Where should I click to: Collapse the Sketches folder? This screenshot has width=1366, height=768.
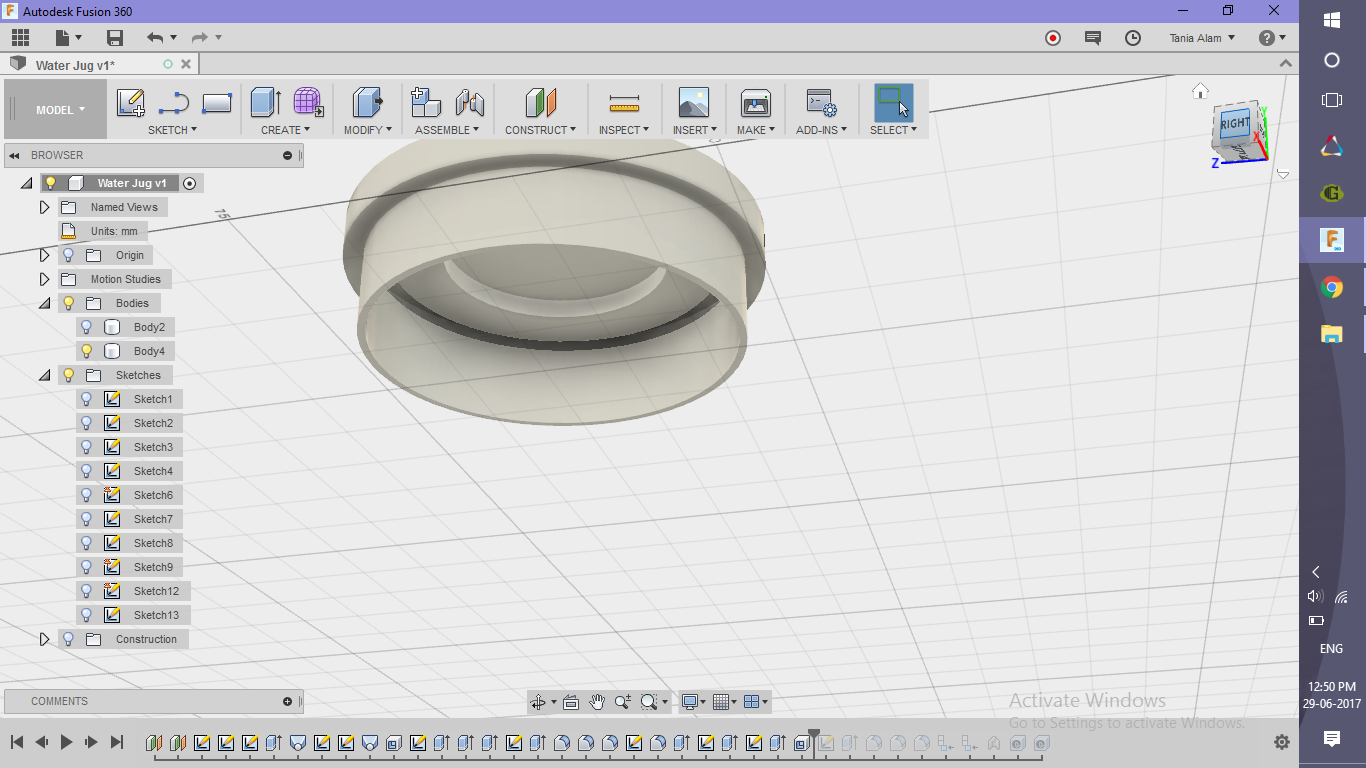tap(44, 375)
